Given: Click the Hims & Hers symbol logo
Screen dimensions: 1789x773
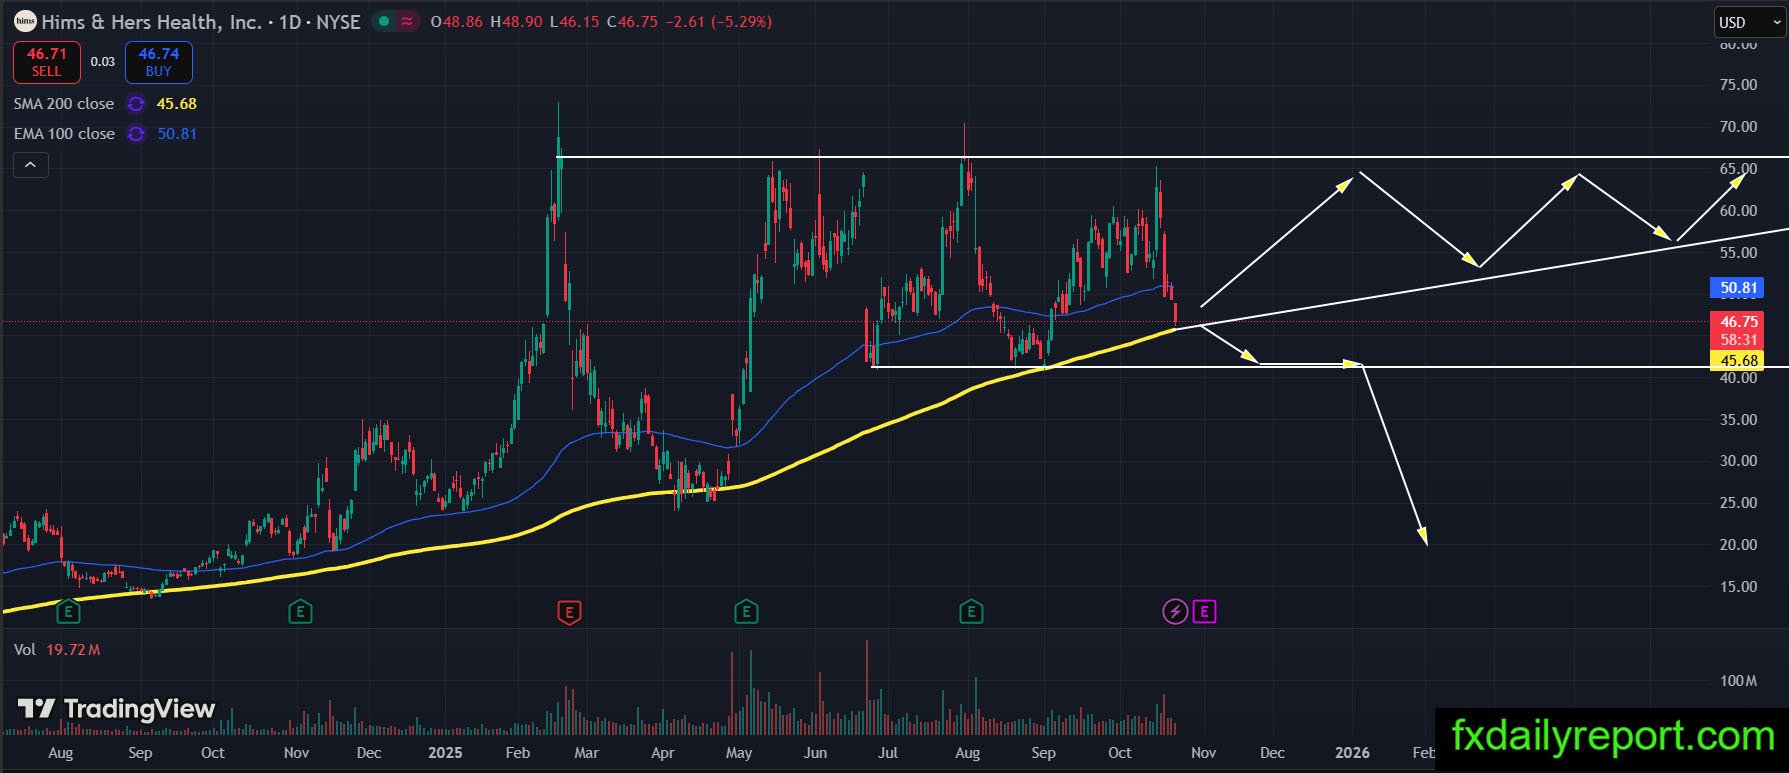Looking at the screenshot, I should (25, 21).
